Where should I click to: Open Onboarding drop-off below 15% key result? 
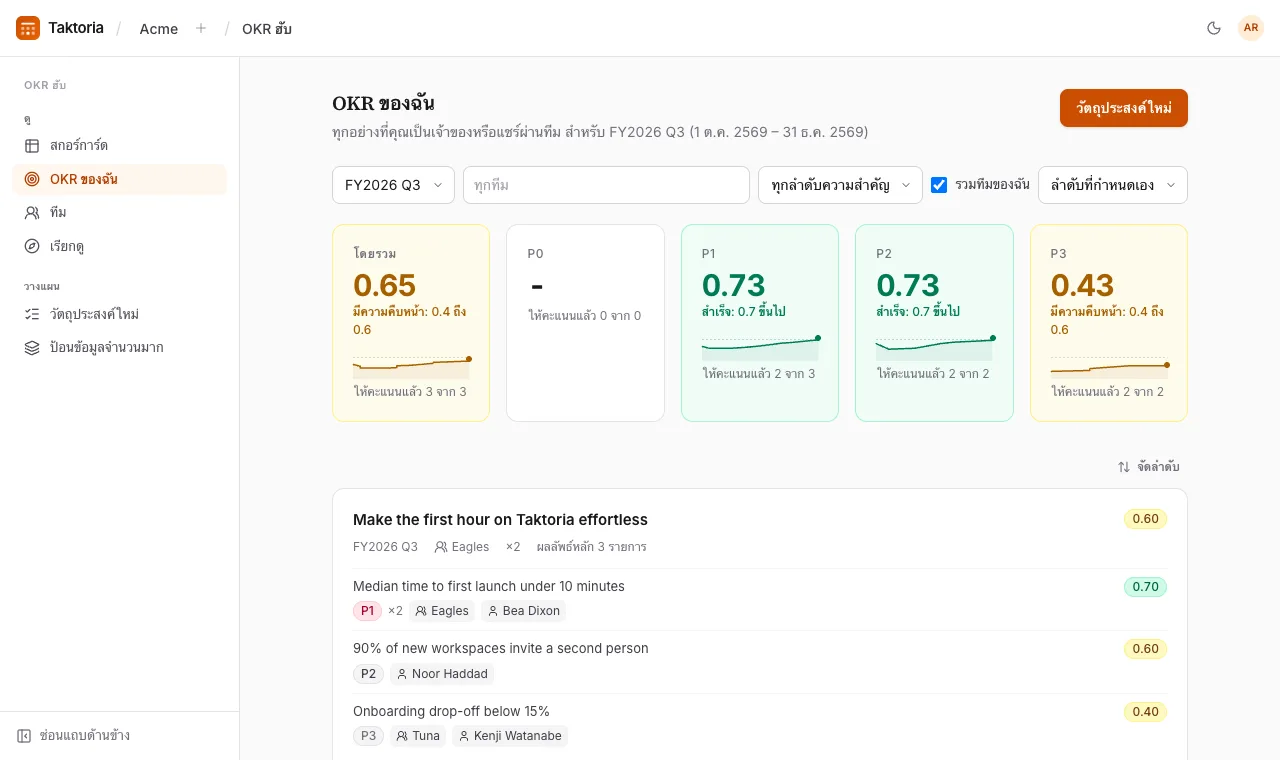[x=451, y=711]
